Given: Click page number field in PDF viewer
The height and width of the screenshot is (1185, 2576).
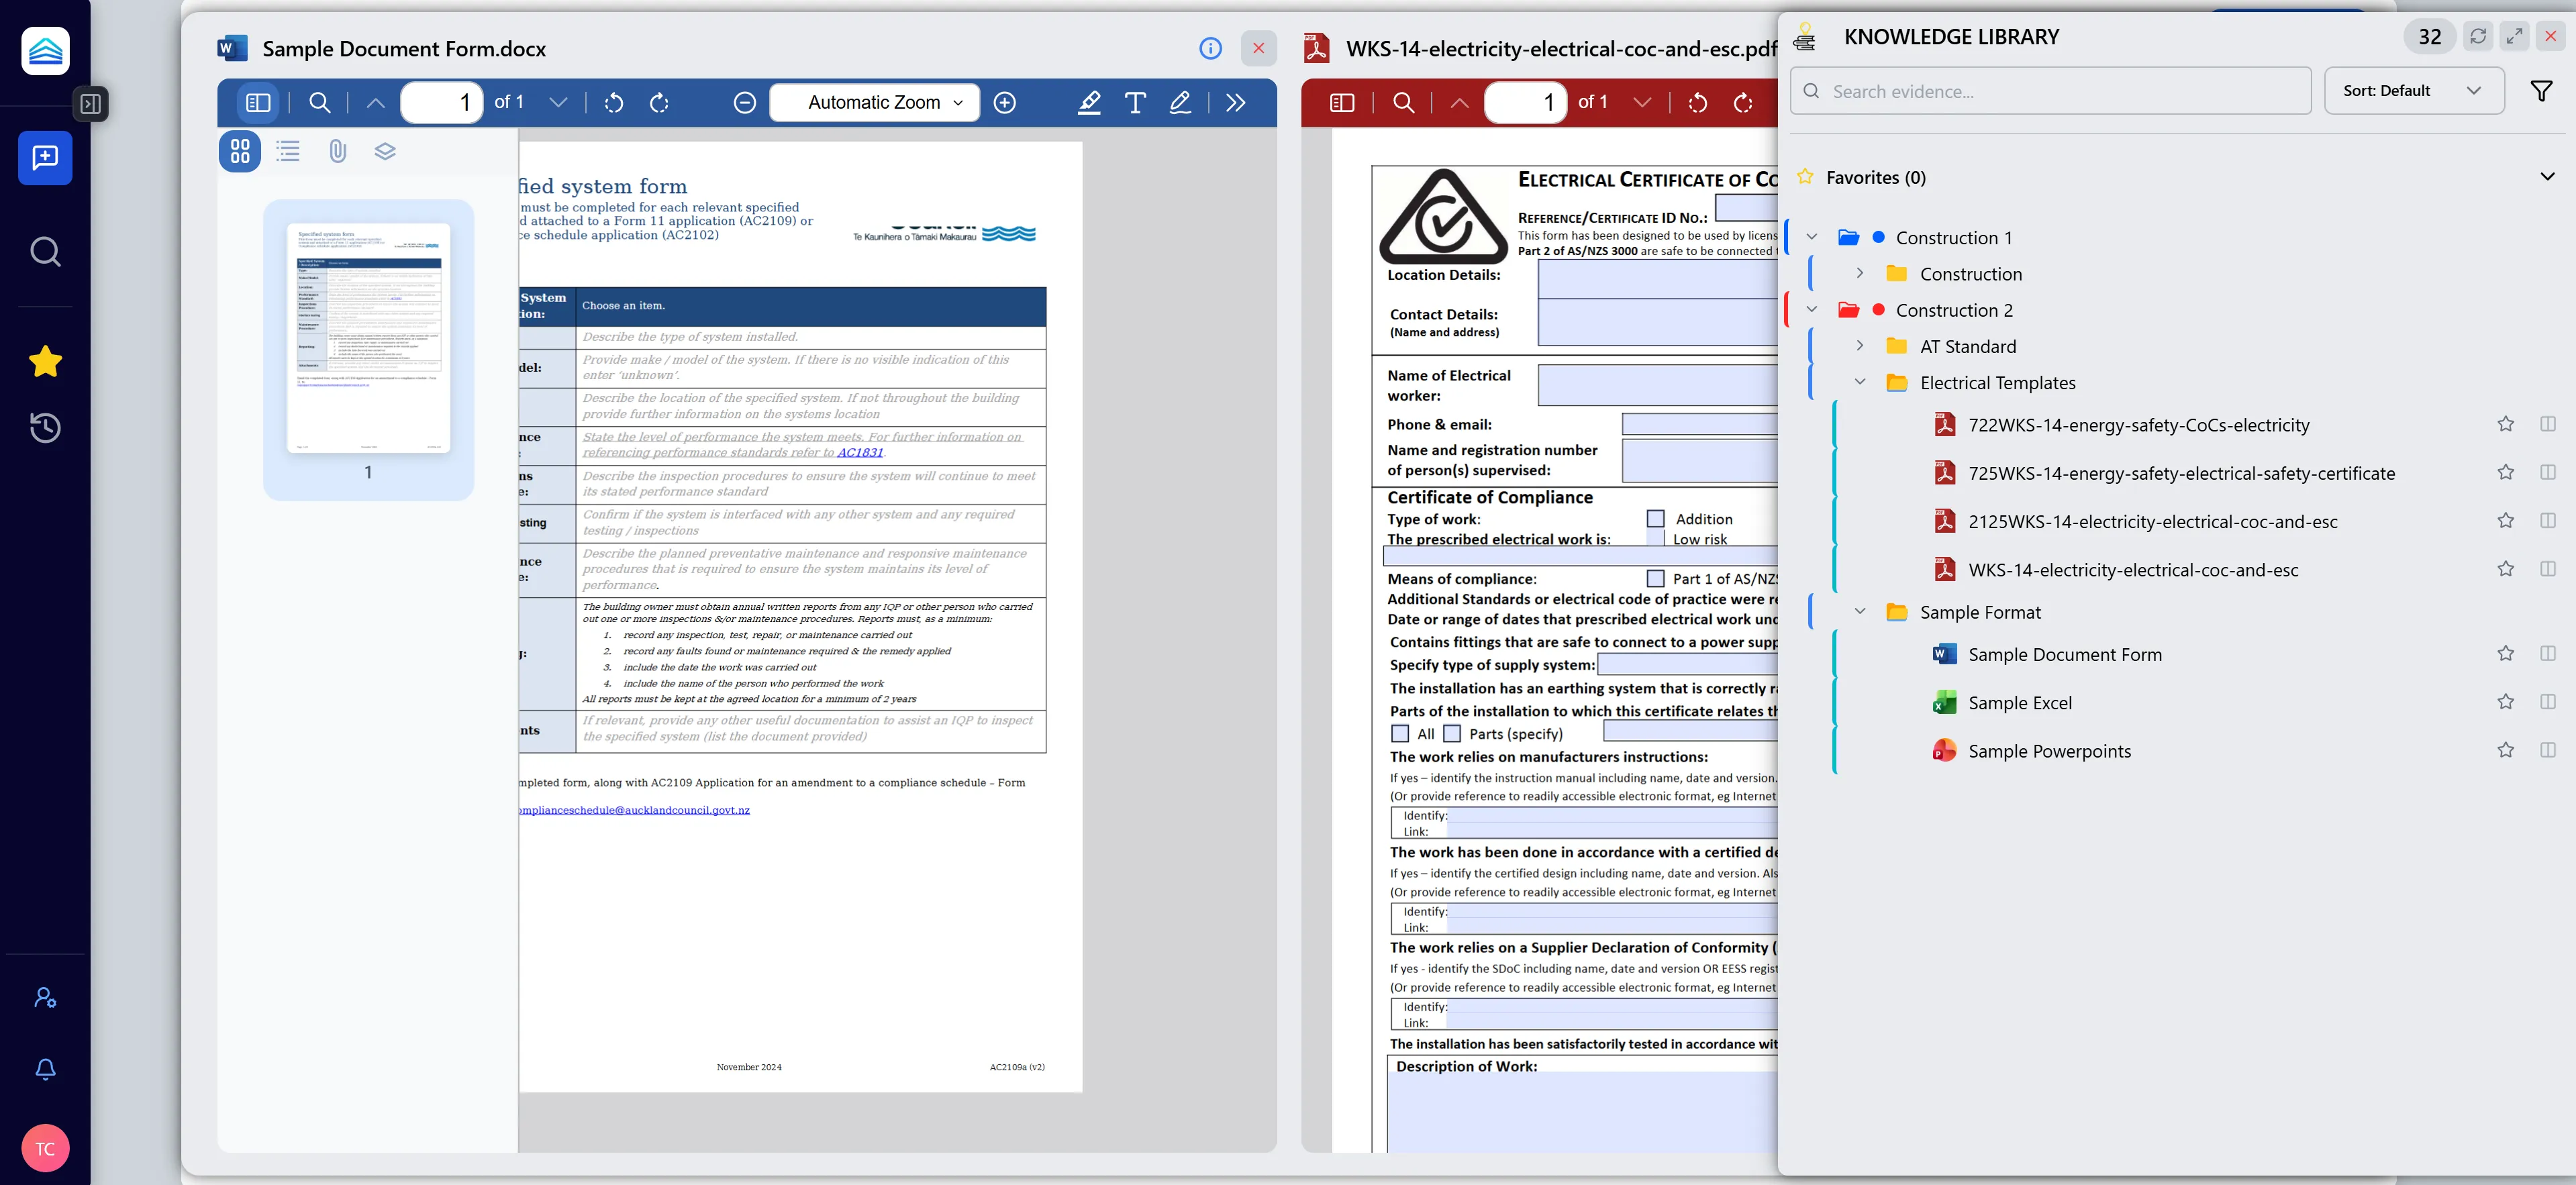Looking at the screenshot, I should point(1526,102).
